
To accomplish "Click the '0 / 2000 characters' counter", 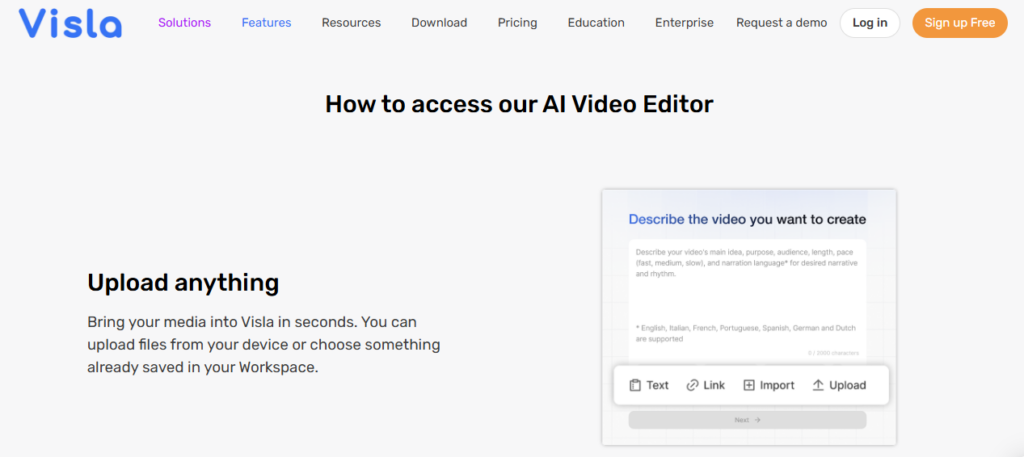I will point(833,353).
